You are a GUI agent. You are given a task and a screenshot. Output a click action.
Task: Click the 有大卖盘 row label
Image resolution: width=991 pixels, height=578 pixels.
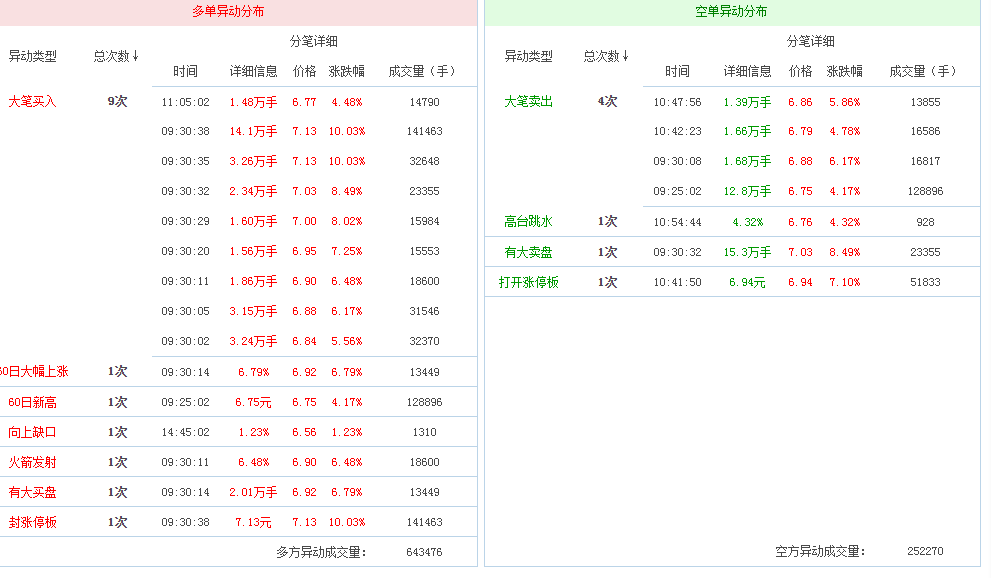528,252
